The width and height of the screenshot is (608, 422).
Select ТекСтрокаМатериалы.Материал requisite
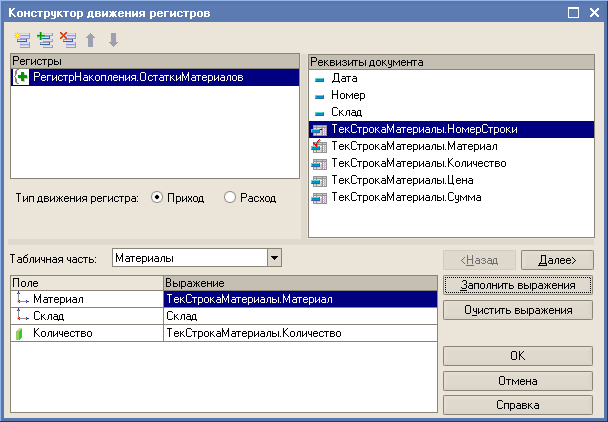(451, 147)
